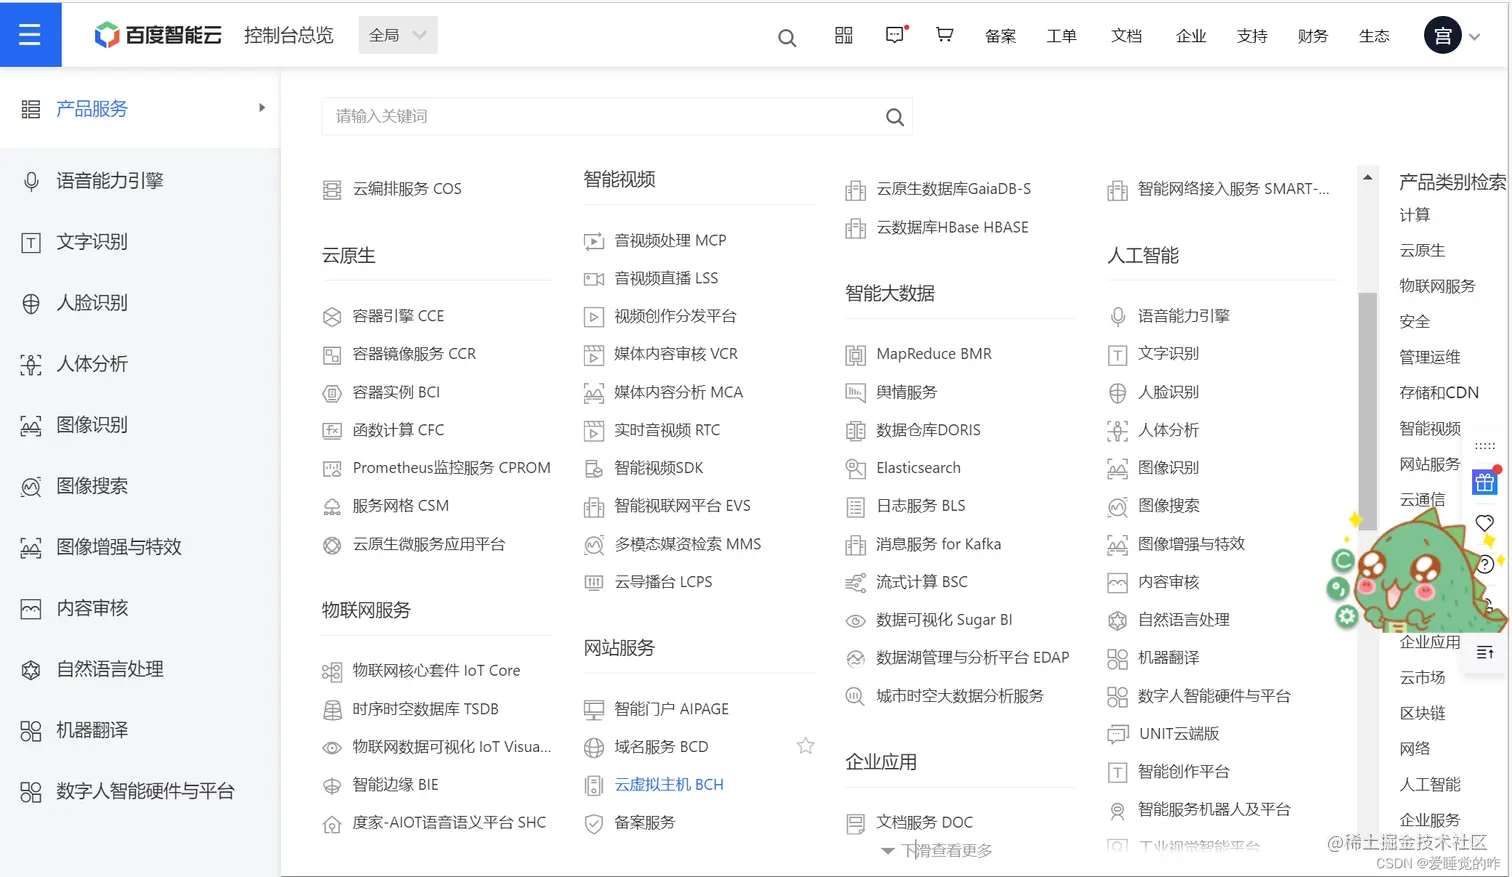This screenshot has height=877, width=1512.
Task: Open 工单 in top navigation
Action: 1061,36
